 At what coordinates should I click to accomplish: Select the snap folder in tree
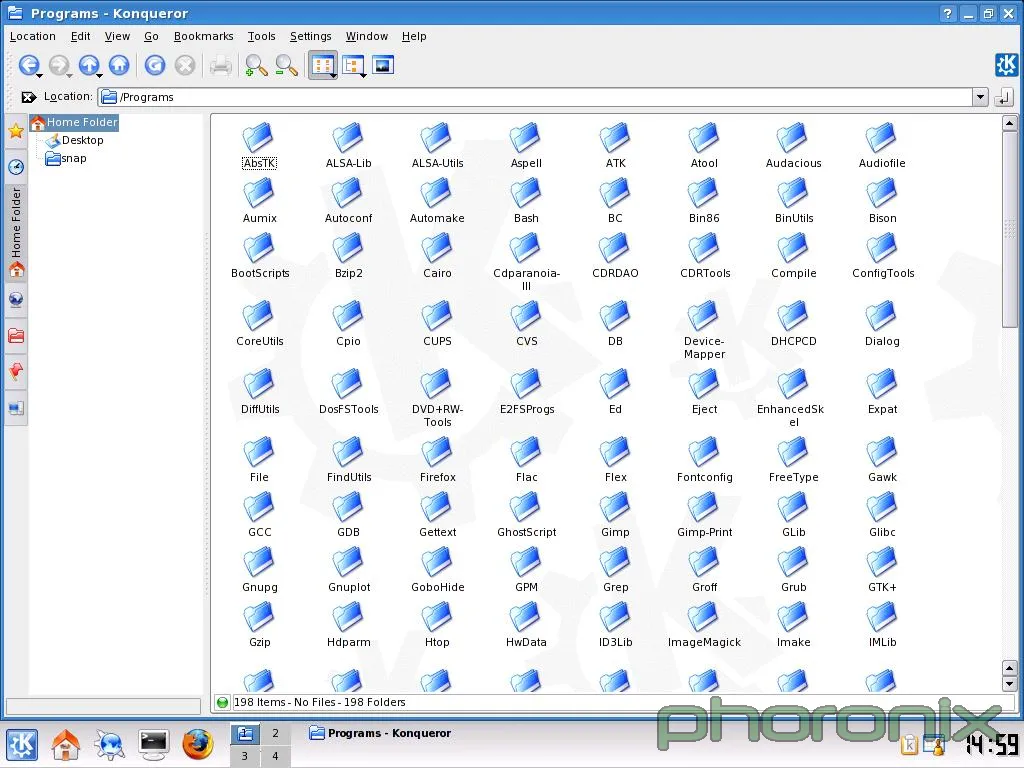point(66,159)
